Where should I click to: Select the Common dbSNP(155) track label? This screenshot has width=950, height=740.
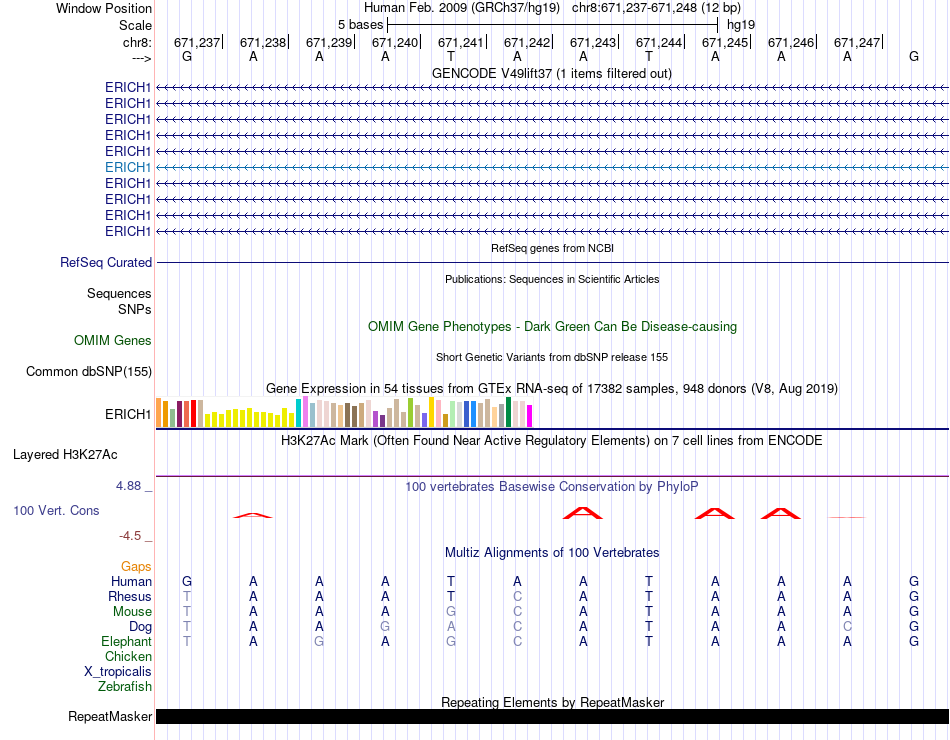coord(89,372)
